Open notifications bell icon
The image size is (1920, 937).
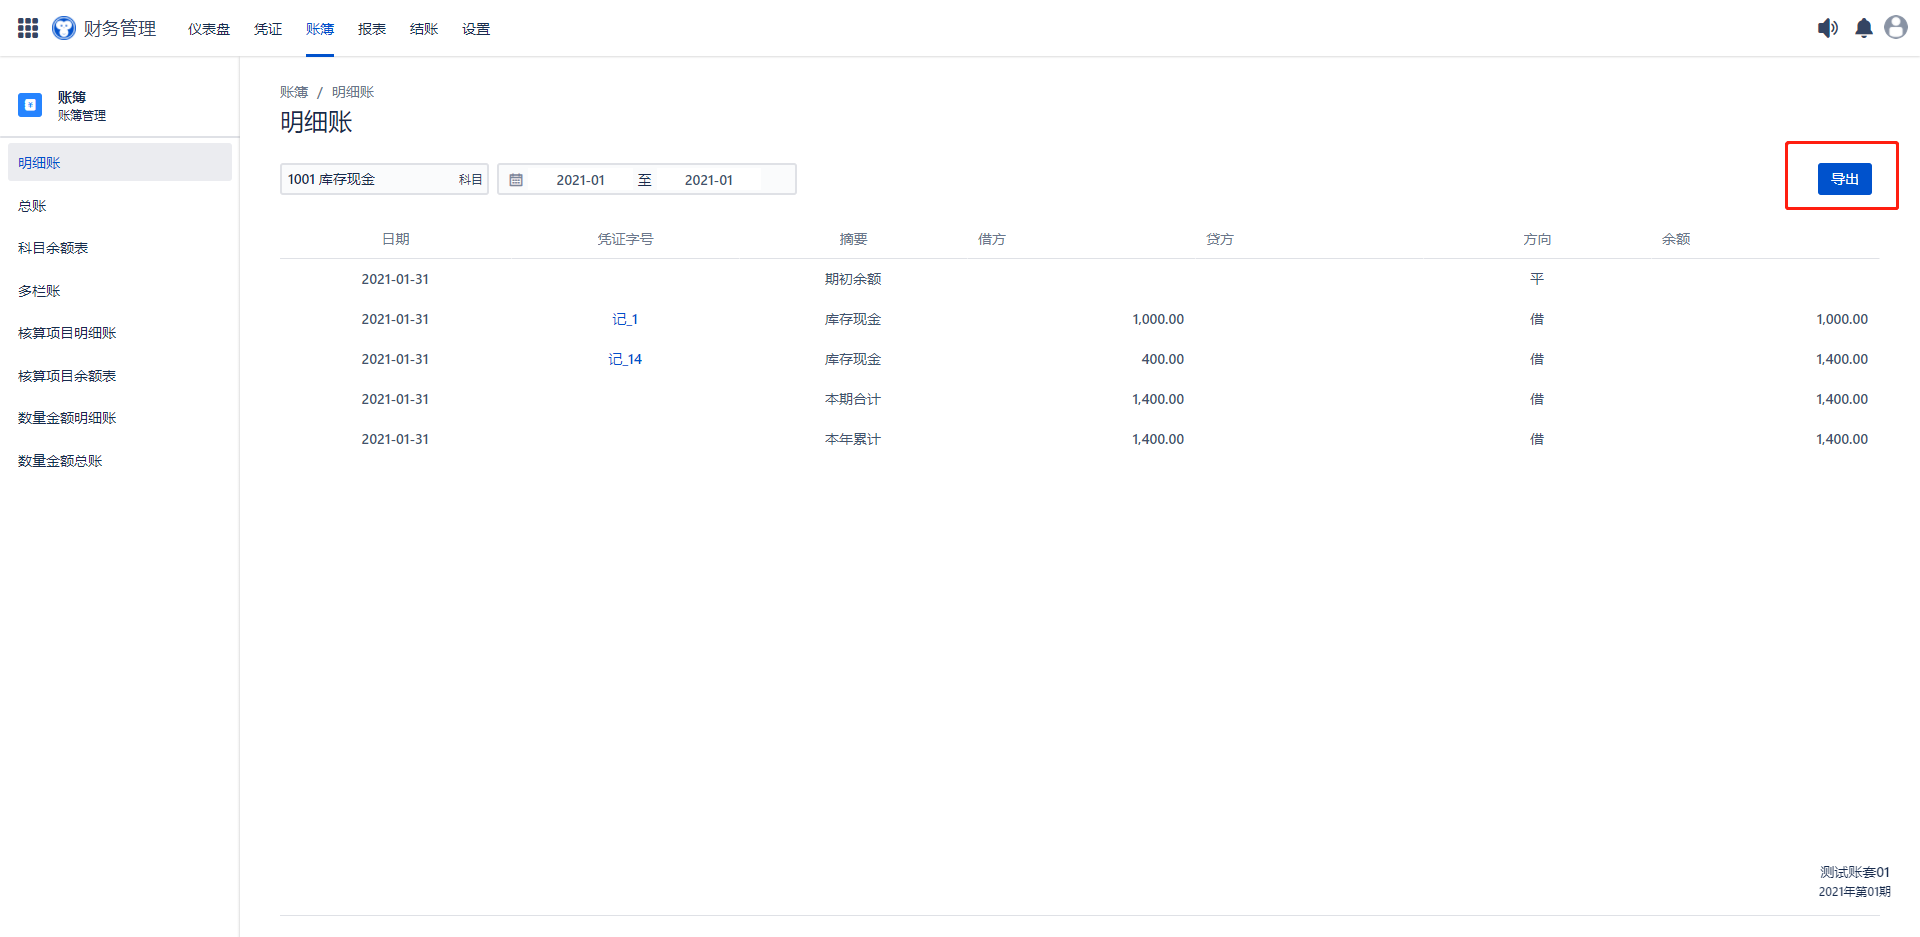point(1863,28)
